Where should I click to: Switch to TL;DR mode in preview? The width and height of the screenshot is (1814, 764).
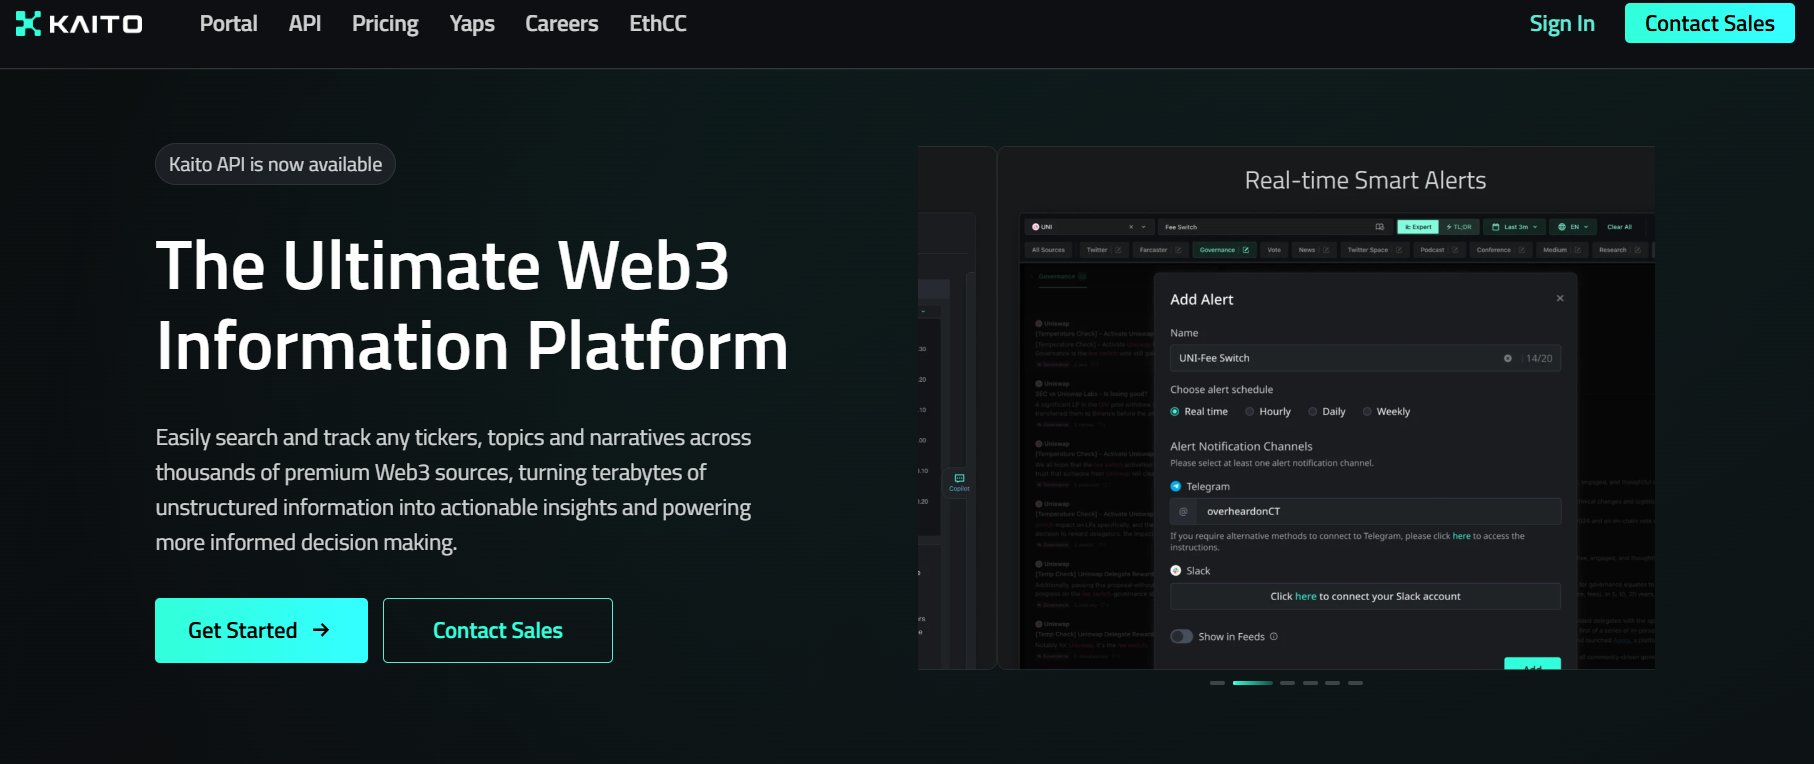[x=1460, y=227]
